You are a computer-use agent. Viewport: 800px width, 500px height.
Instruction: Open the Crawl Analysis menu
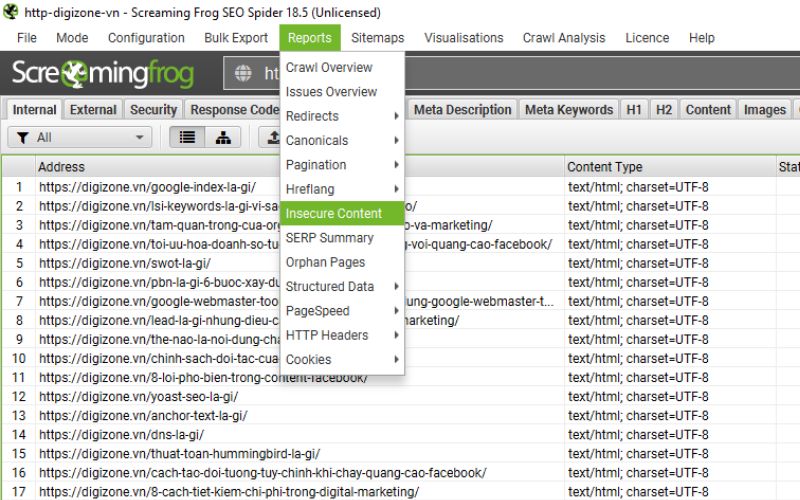[x=564, y=38]
